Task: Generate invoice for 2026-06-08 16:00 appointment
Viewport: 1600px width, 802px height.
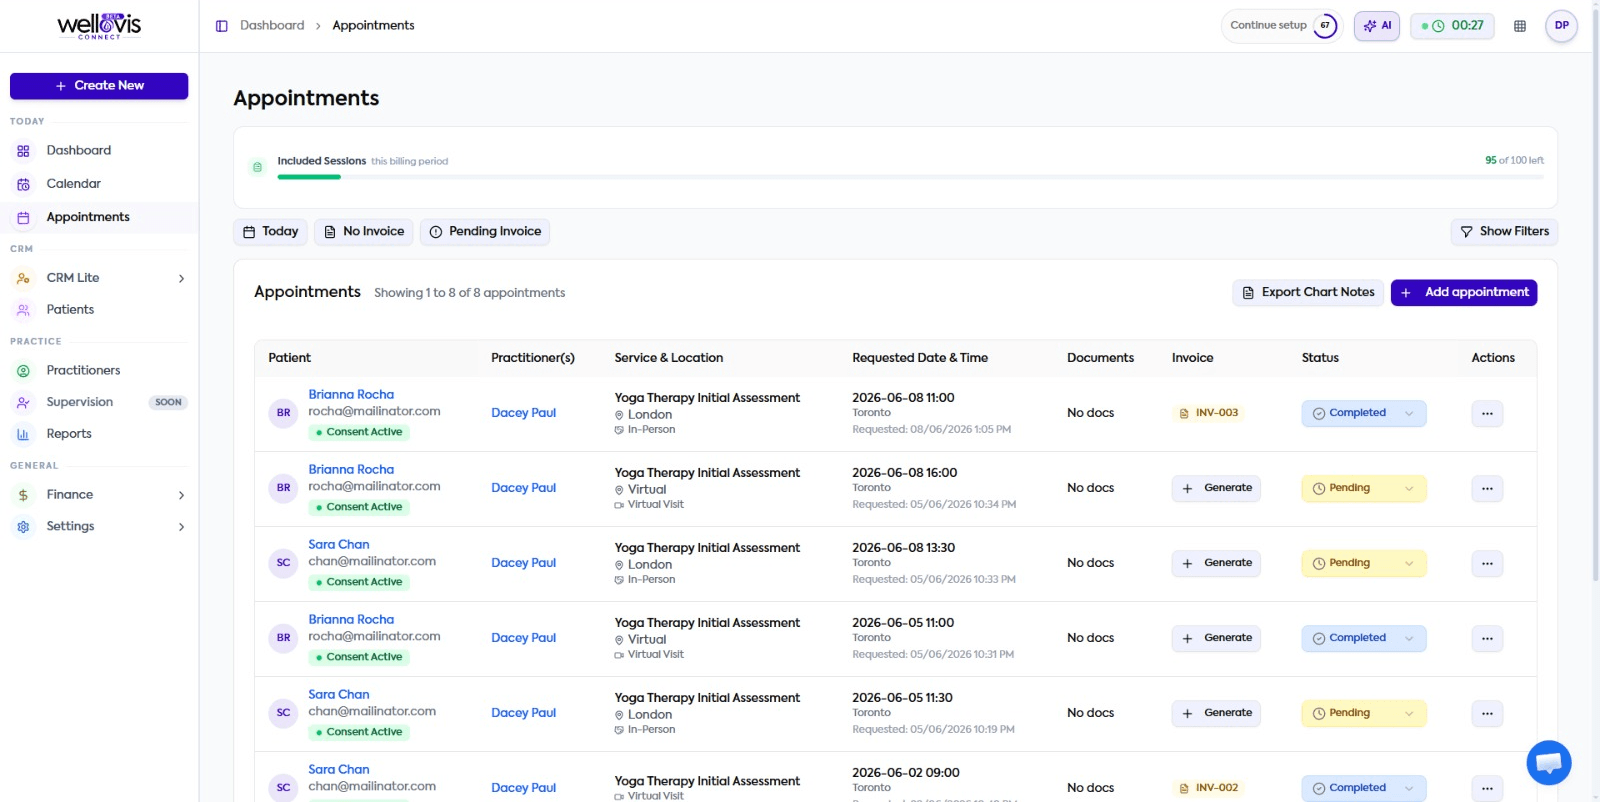Action: (x=1216, y=488)
